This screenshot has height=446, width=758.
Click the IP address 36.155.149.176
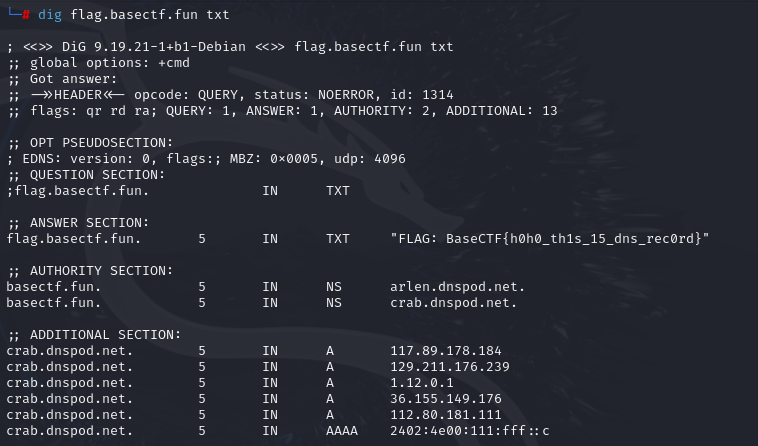click(x=445, y=399)
